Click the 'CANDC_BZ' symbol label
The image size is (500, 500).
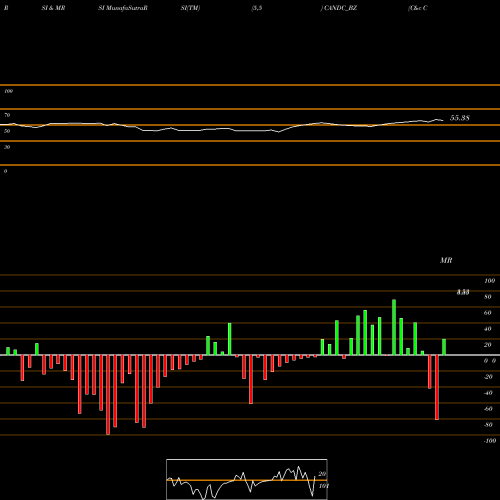(x=340, y=8)
